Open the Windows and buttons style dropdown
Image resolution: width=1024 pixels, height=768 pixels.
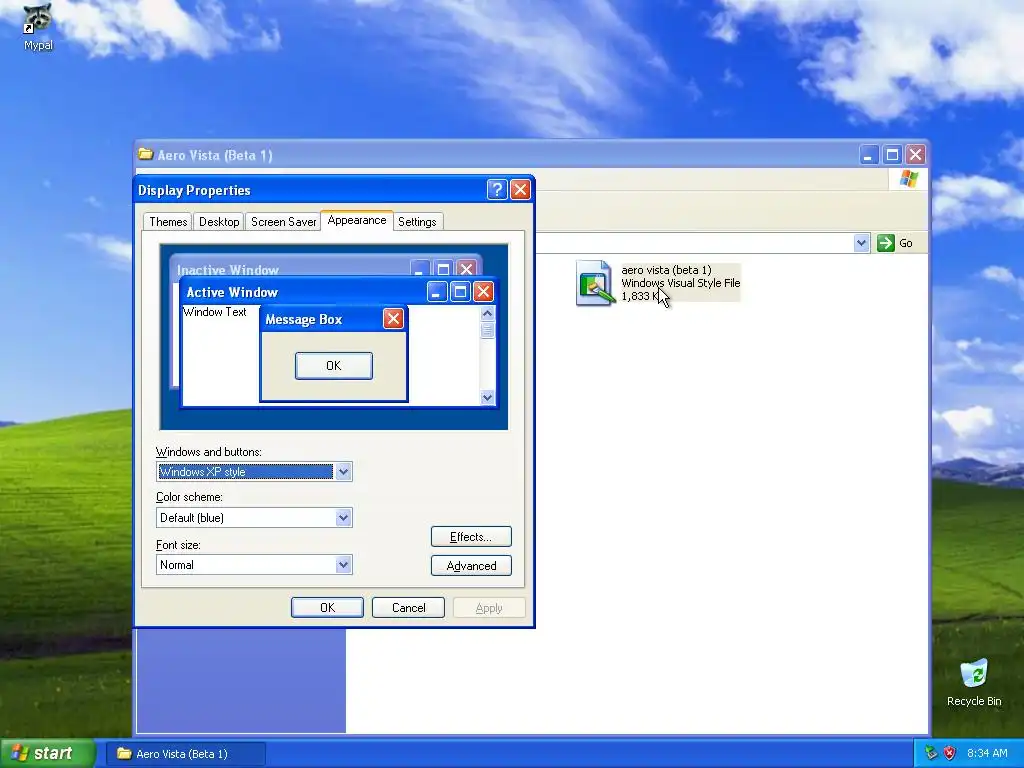[x=344, y=472]
